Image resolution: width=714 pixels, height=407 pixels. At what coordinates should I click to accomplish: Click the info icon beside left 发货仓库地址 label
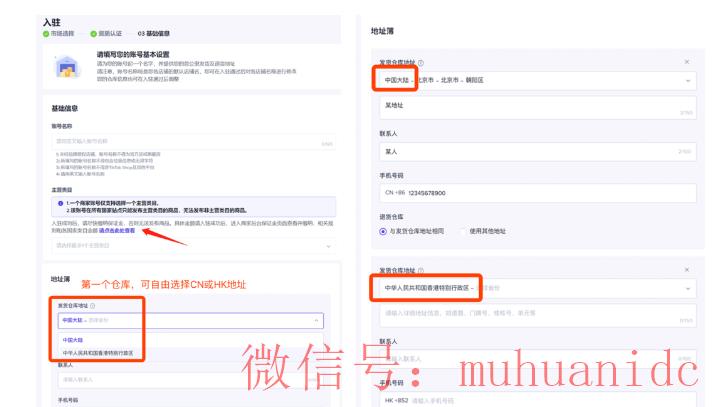93,305
